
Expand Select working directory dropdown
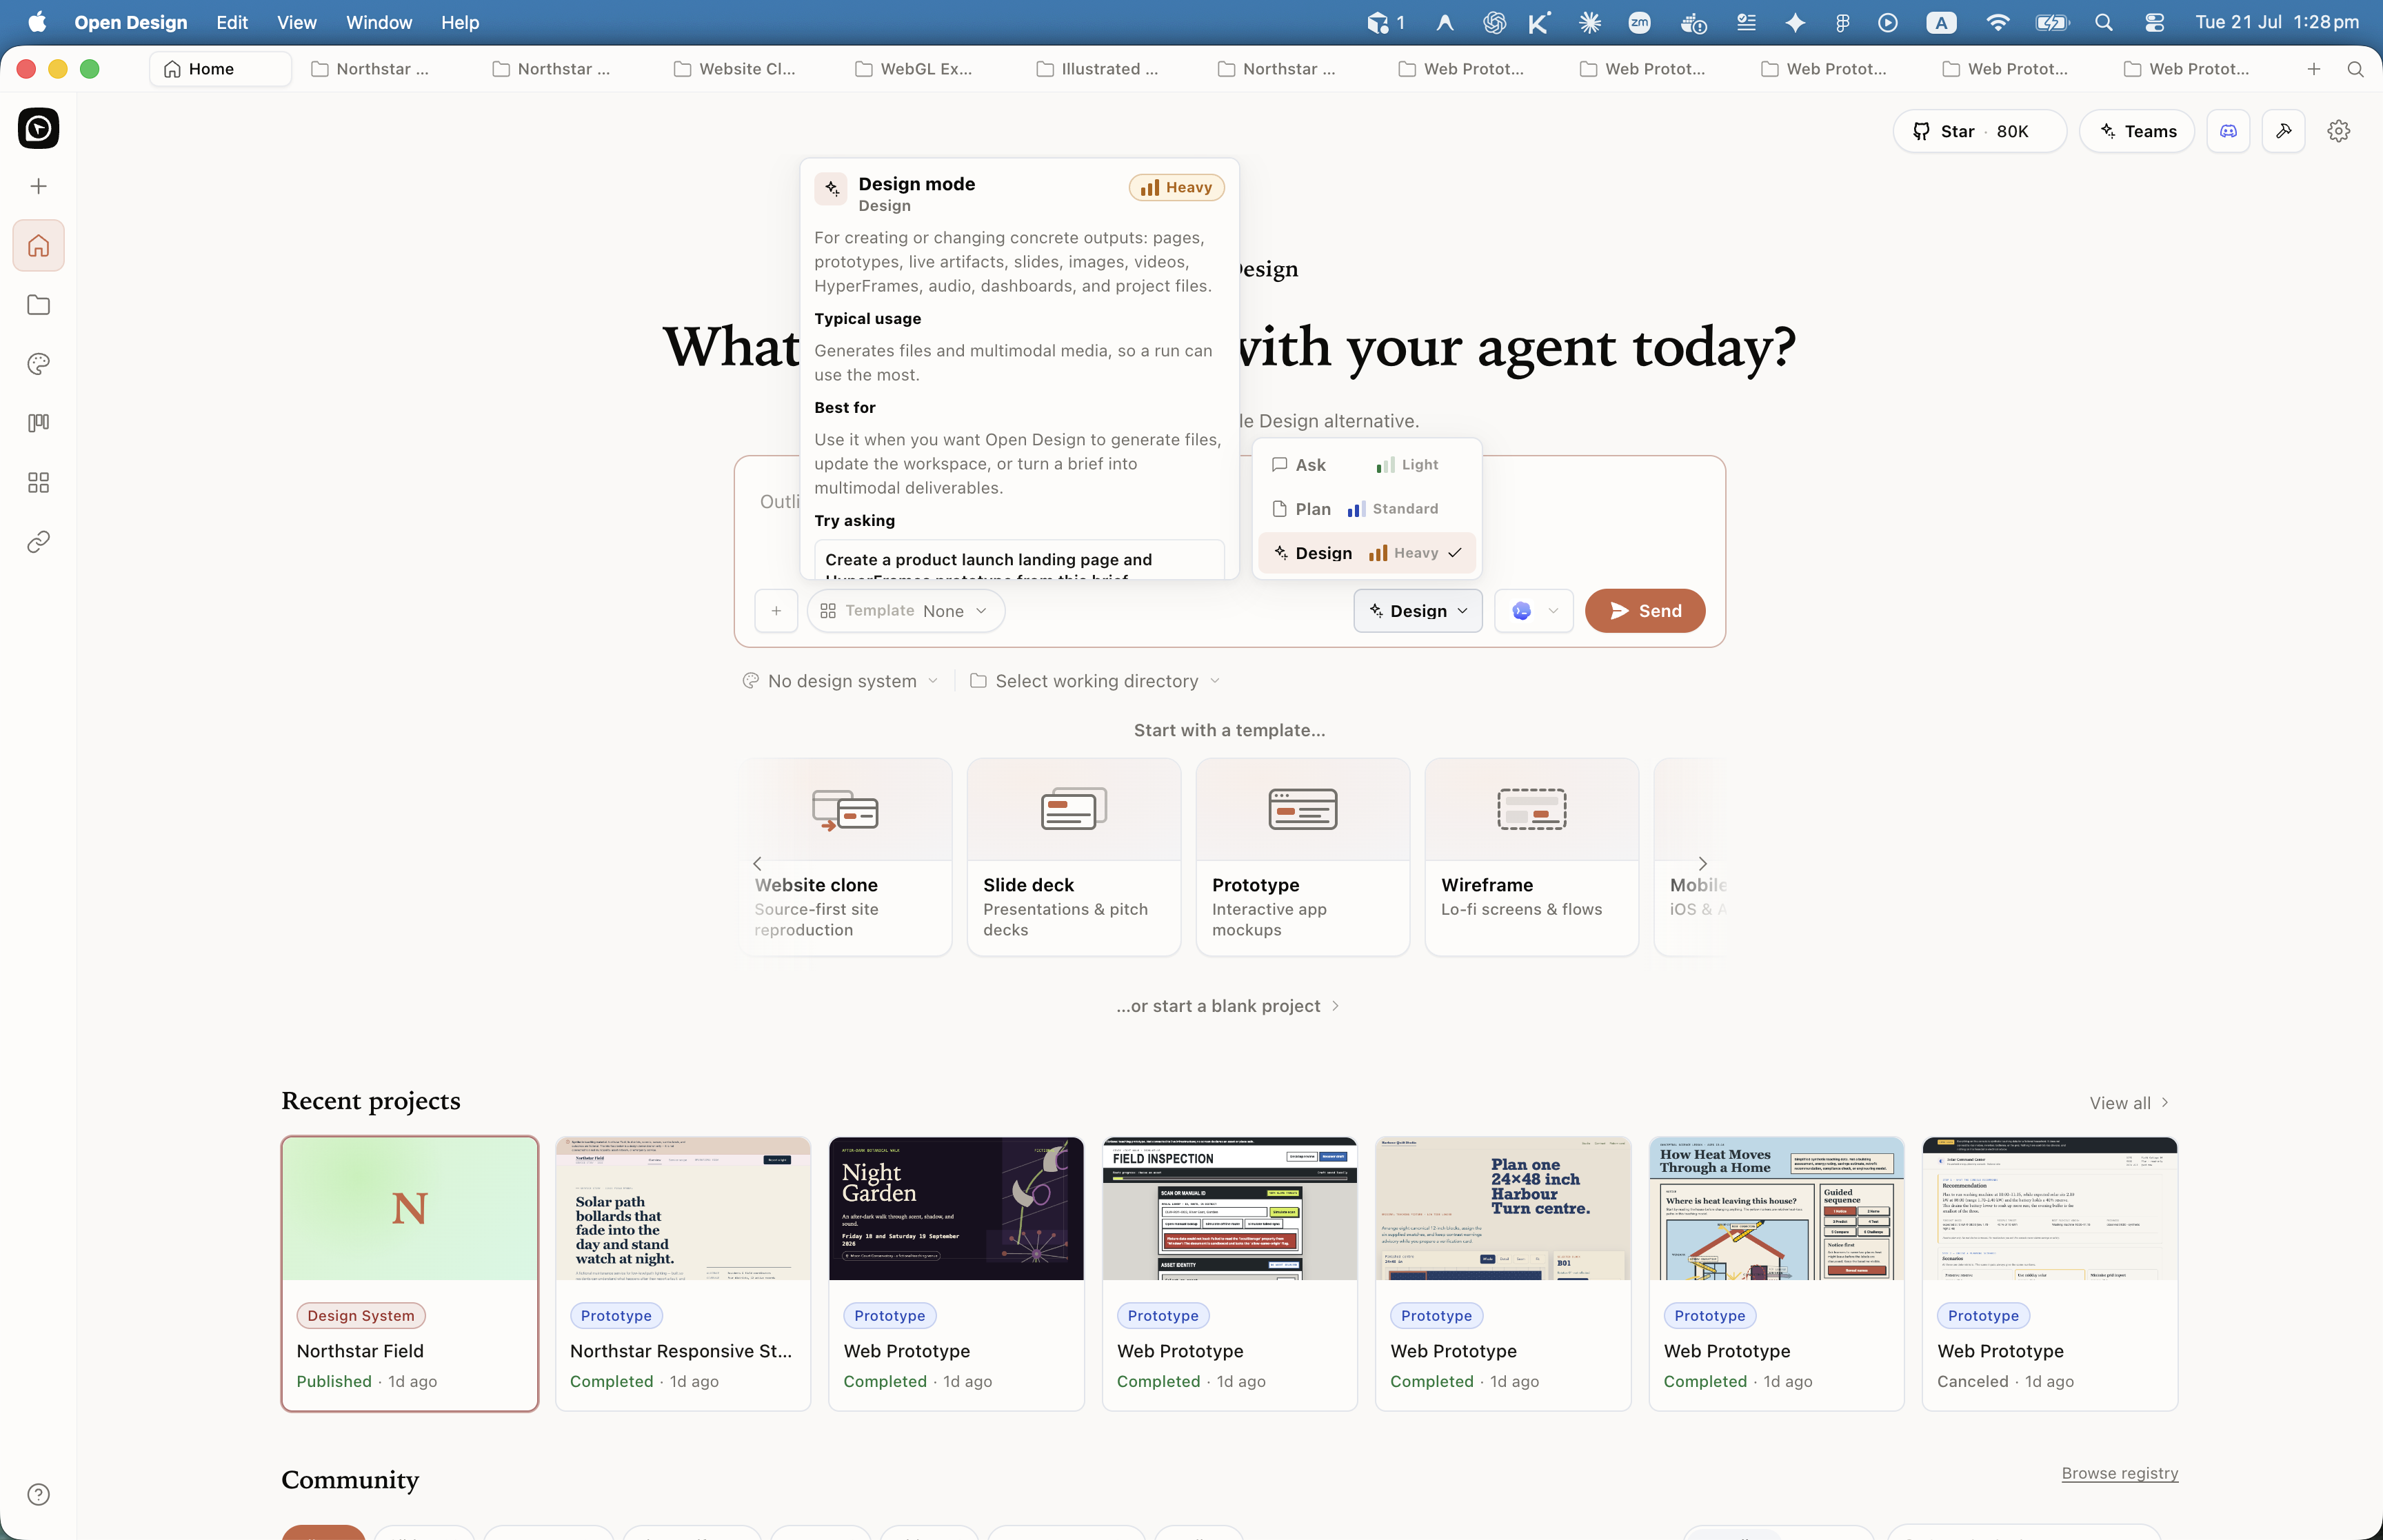(x=1094, y=681)
